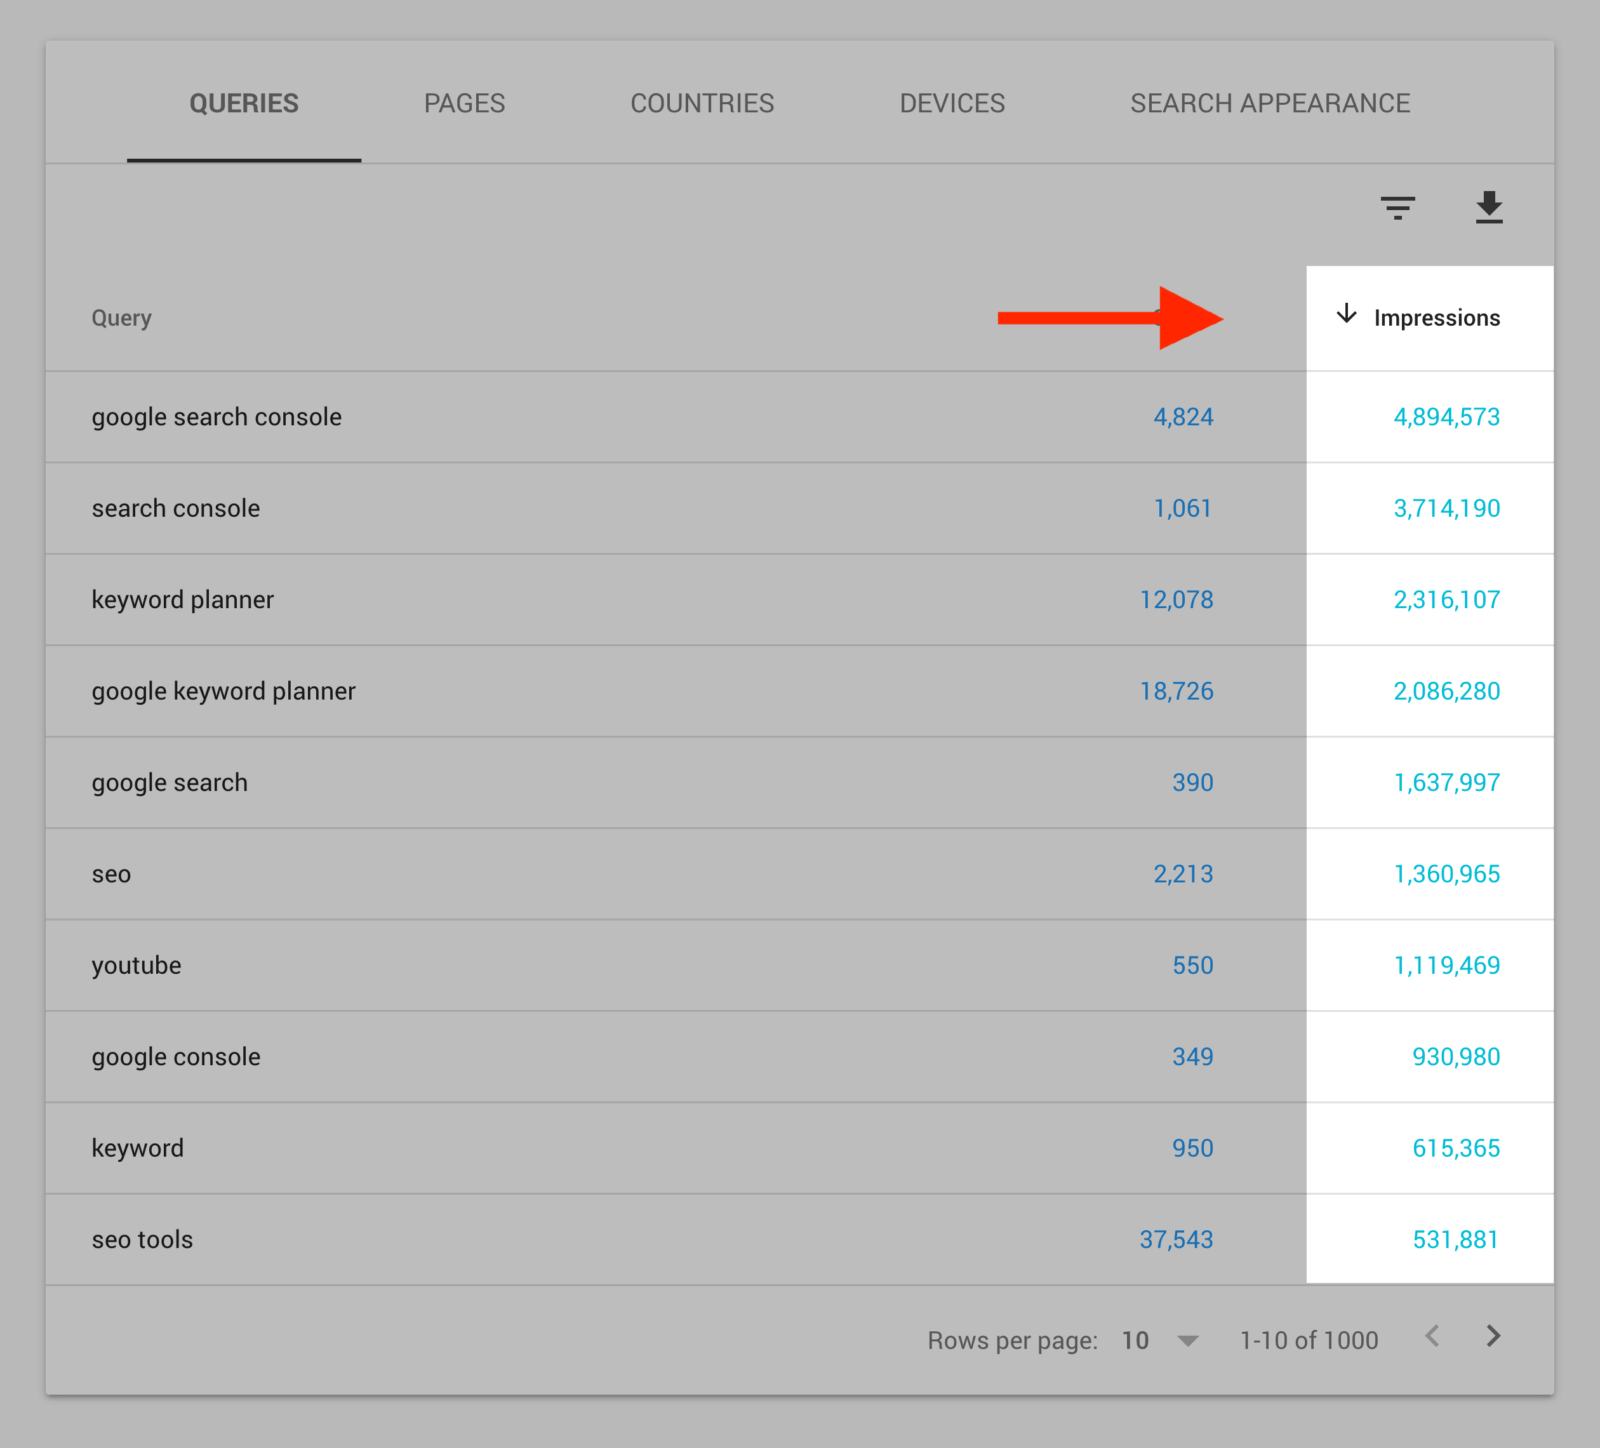Viewport: 1600px width, 1448px height.
Task: Switch to the Pages tab
Action: 464,103
